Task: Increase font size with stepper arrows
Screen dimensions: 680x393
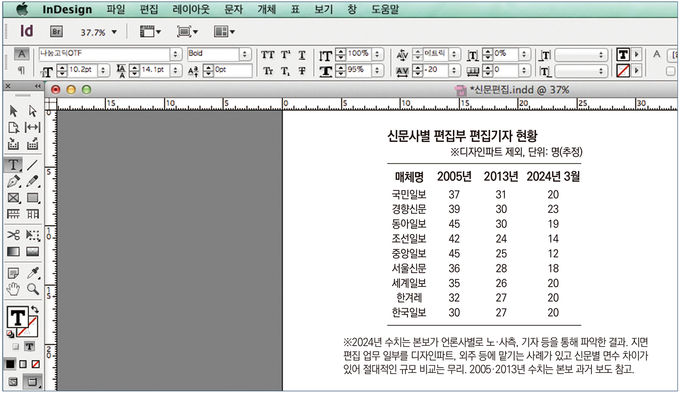Action: pos(63,70)
